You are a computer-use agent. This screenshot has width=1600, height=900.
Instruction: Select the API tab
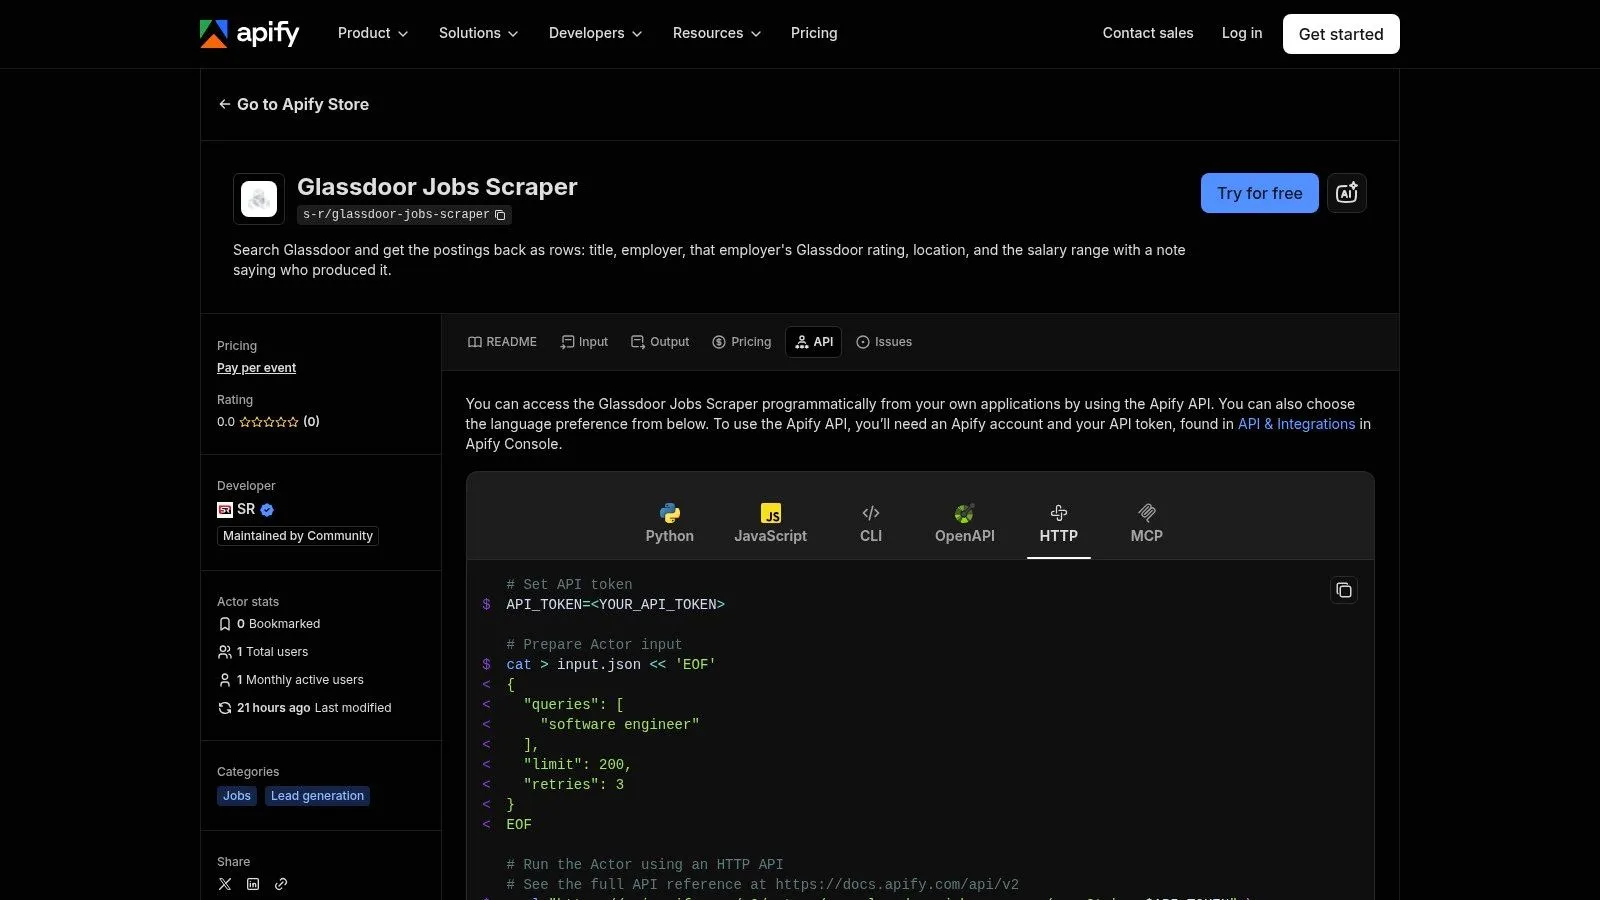coord(813,342)
